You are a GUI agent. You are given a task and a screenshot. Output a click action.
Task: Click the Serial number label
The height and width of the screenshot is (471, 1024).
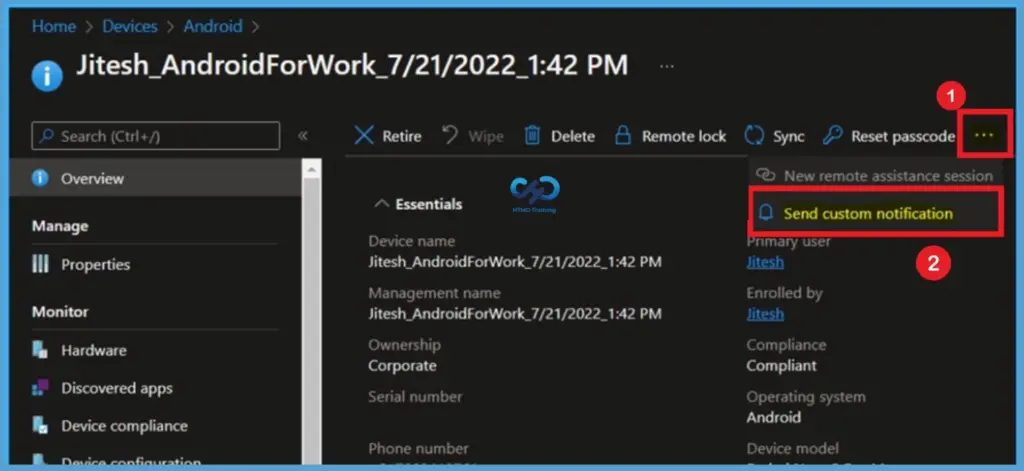tap(415, 397)
